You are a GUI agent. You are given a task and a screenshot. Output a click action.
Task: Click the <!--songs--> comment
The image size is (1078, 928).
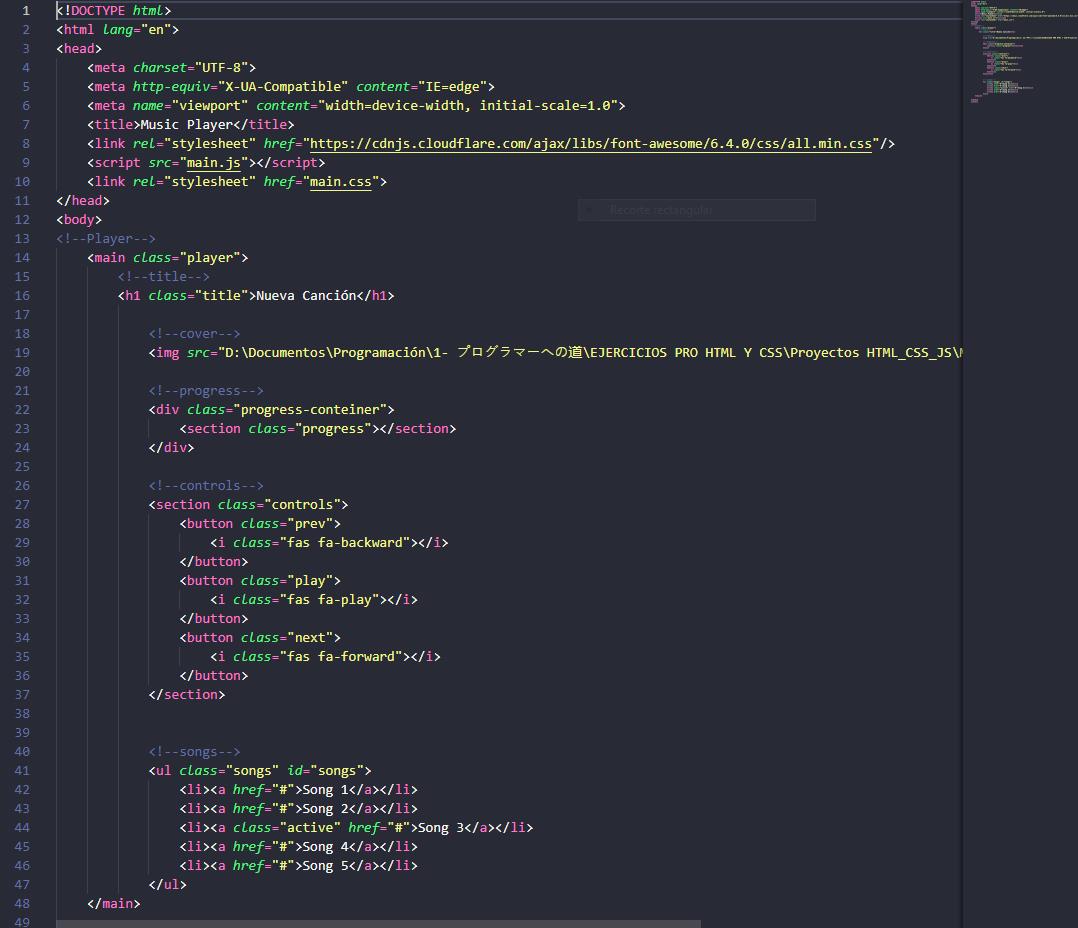pyautogui.click(x=194, y=751)
